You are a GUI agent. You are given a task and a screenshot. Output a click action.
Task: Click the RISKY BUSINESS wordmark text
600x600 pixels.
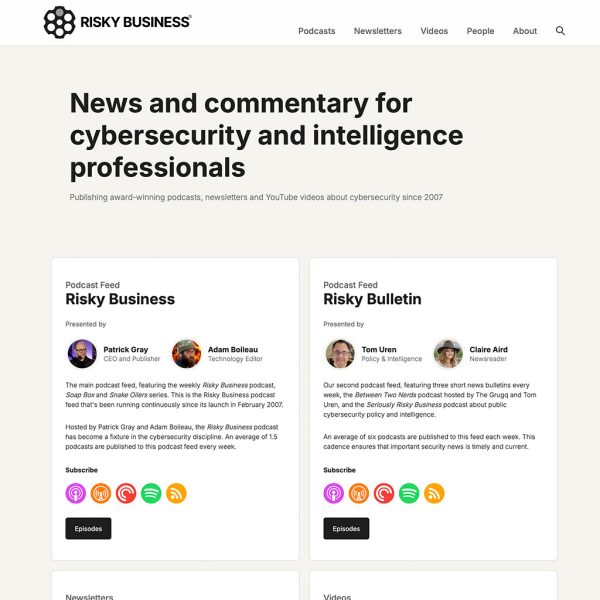tap(135, 22)
